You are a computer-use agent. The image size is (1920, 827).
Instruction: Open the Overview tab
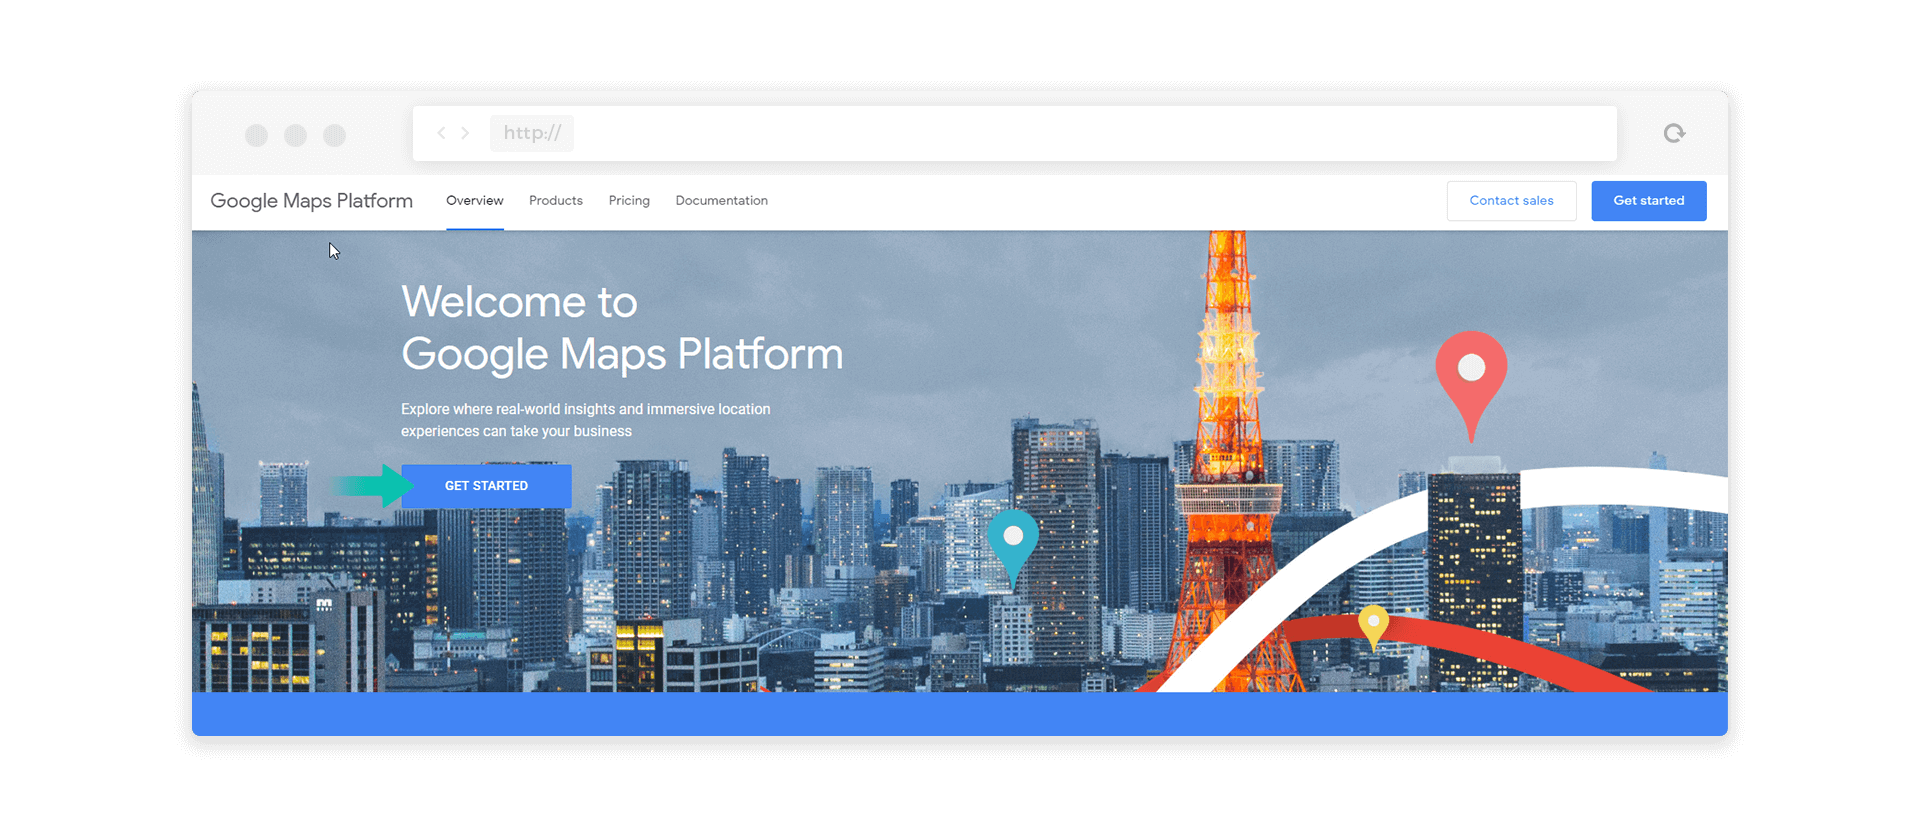tap(475, 200)
